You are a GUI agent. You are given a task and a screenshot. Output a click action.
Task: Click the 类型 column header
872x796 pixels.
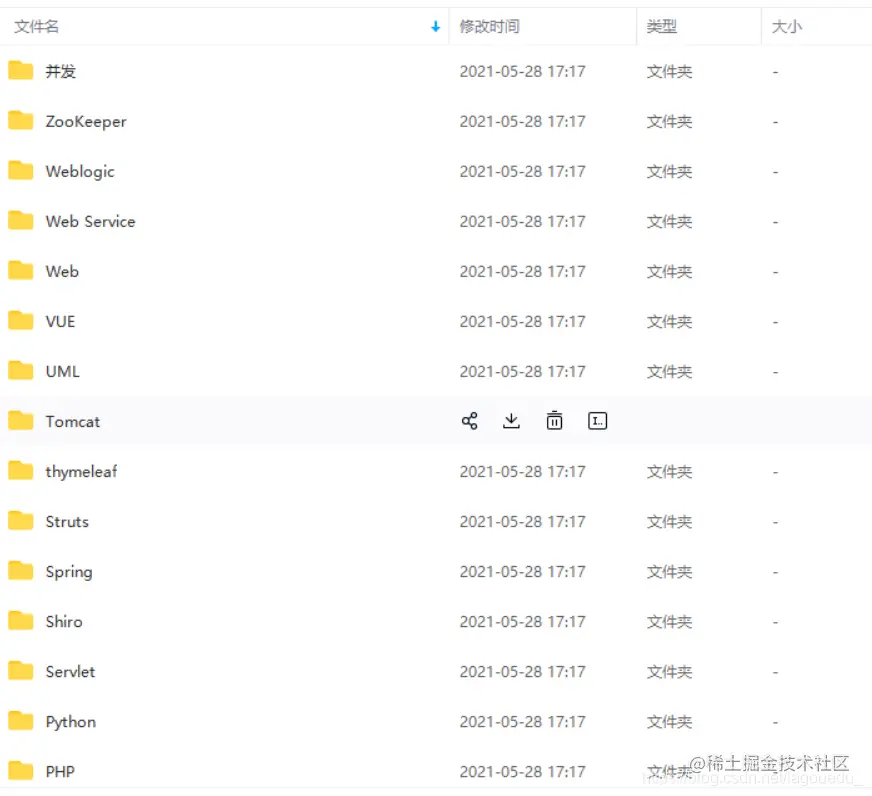(661, 27)
